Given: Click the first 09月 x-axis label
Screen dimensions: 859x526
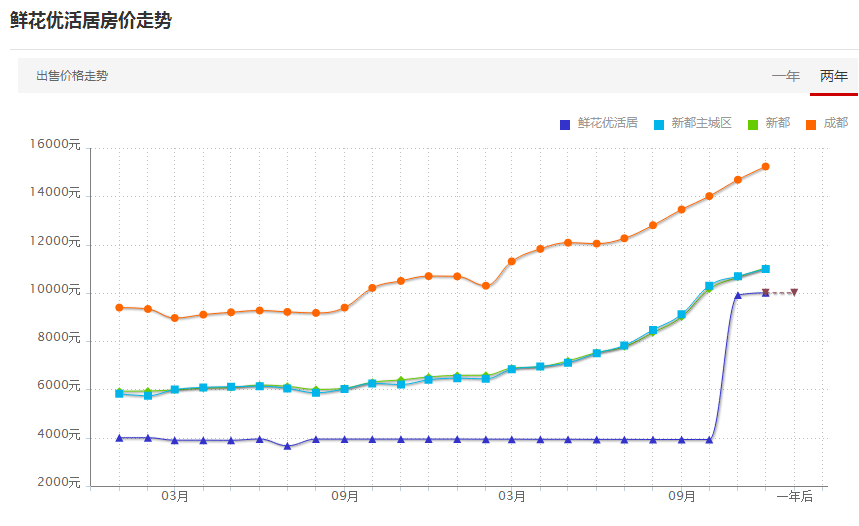Looking at the screenshot, I should (x=345, y=496).
